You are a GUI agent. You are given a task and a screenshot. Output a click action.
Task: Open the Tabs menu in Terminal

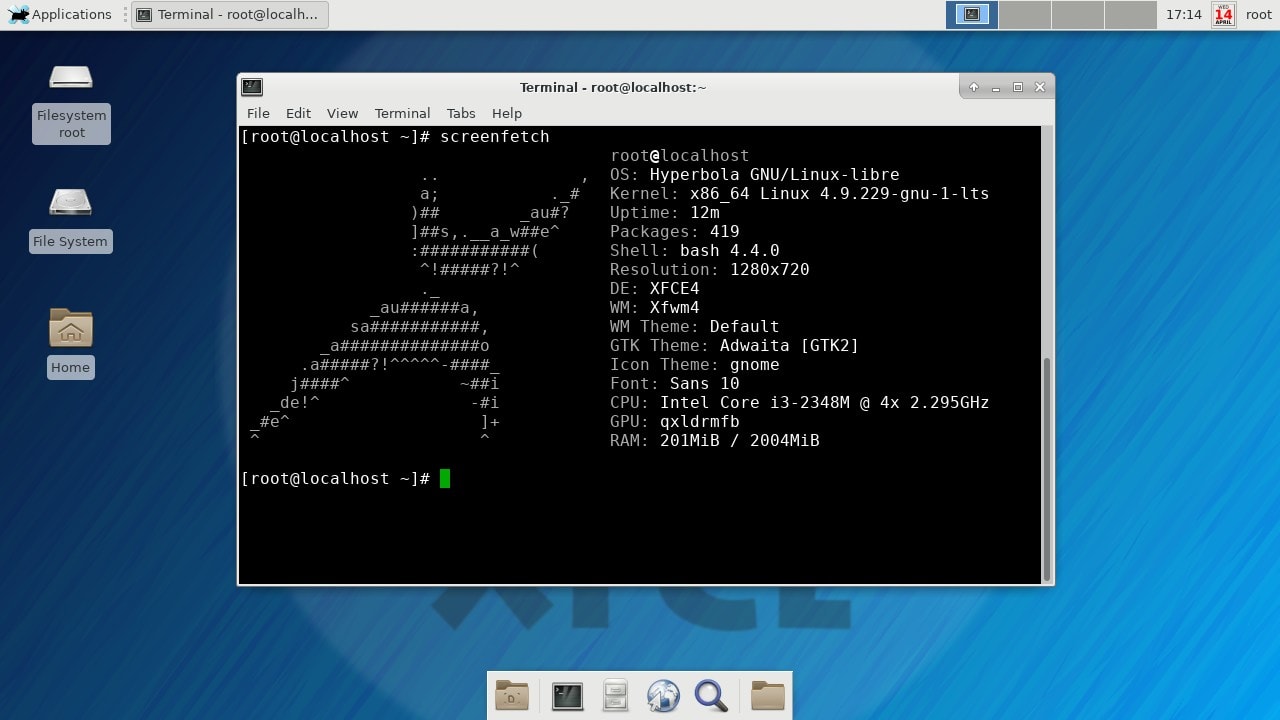[461, 113]
